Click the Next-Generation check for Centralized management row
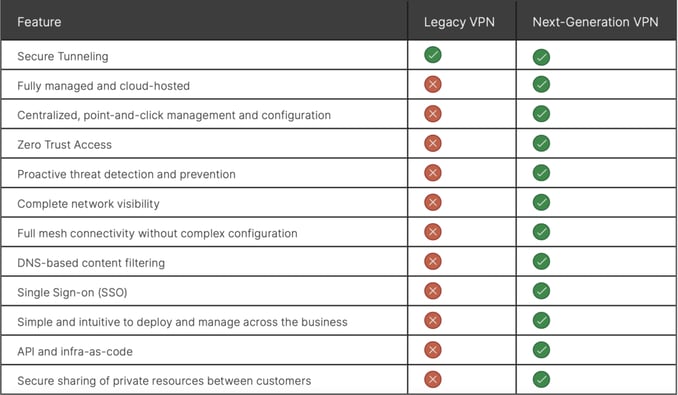Viewport: 678px width, 395px height. (541, 114)
